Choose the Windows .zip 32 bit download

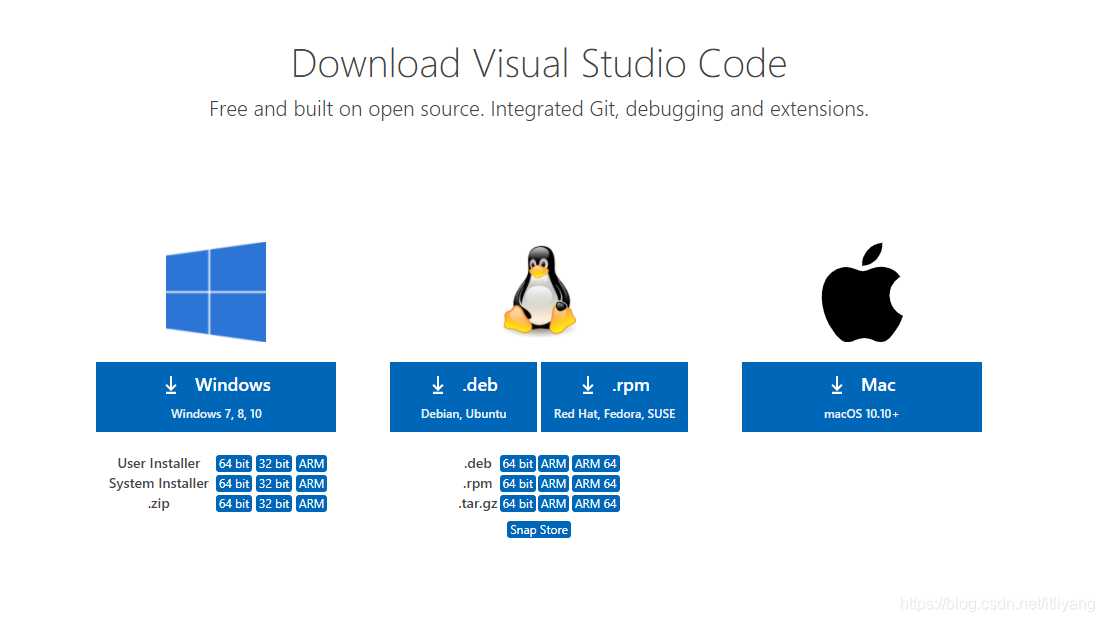274,504
